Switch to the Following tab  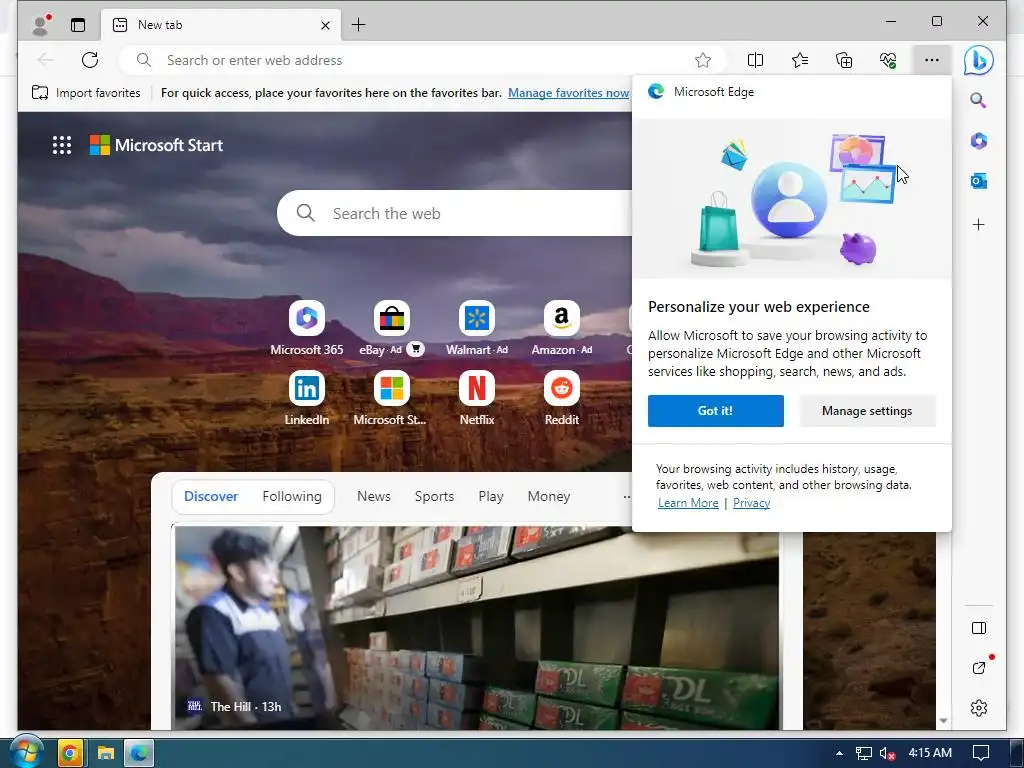click(292, 496)
